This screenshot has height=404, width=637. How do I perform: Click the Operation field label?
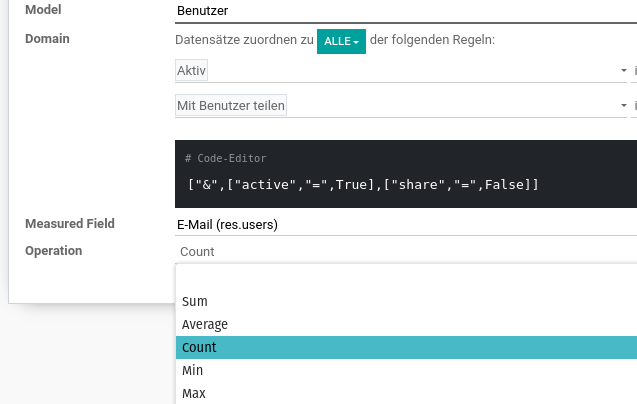point(54,251)
